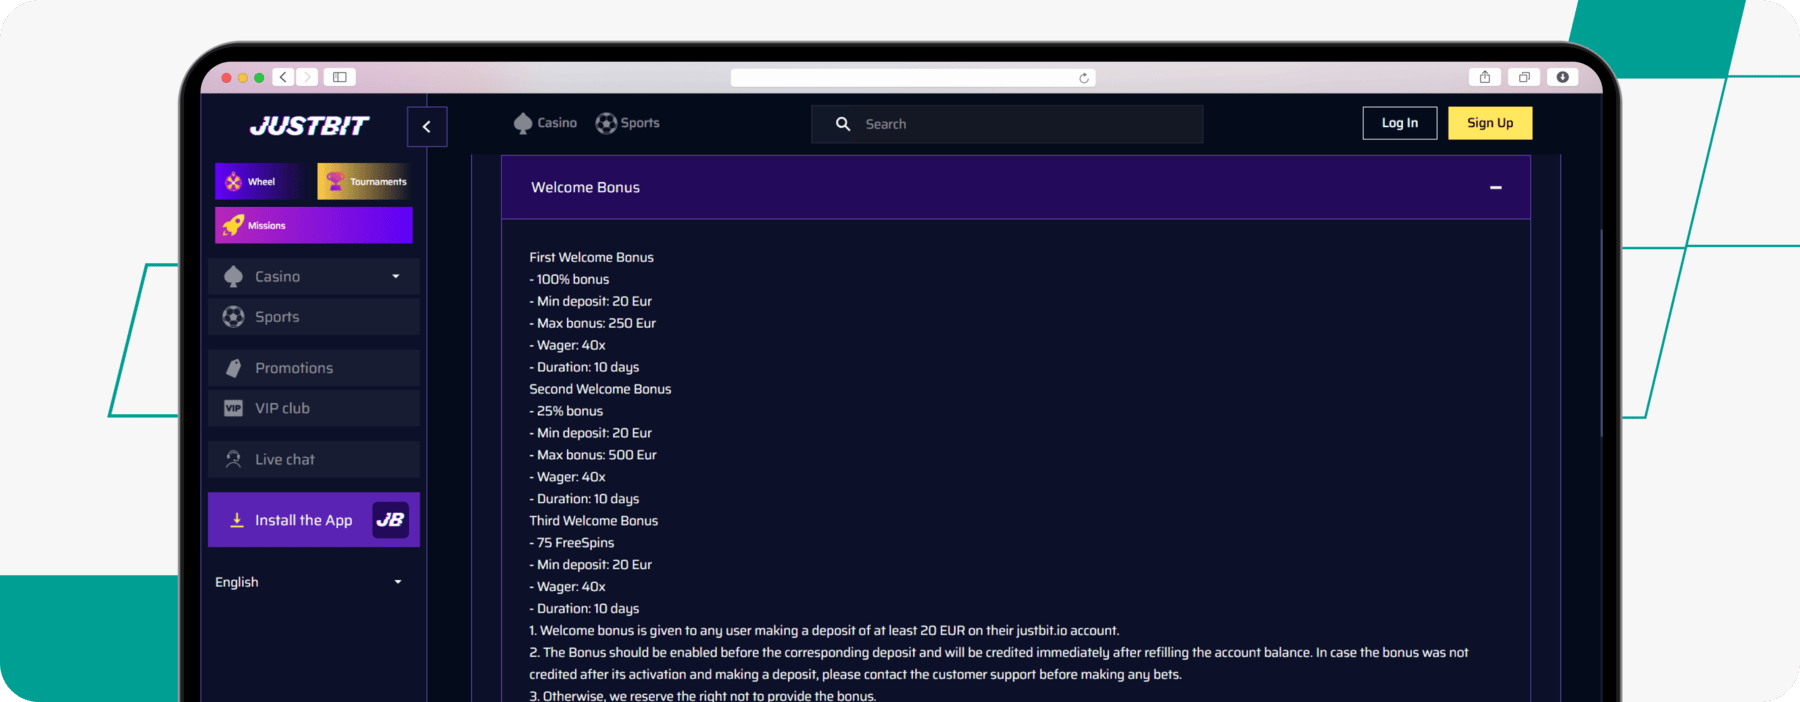Expand the Casino sidebar dropdown arrow
Screen dimensions: 1800x702
tap(396, 277)
